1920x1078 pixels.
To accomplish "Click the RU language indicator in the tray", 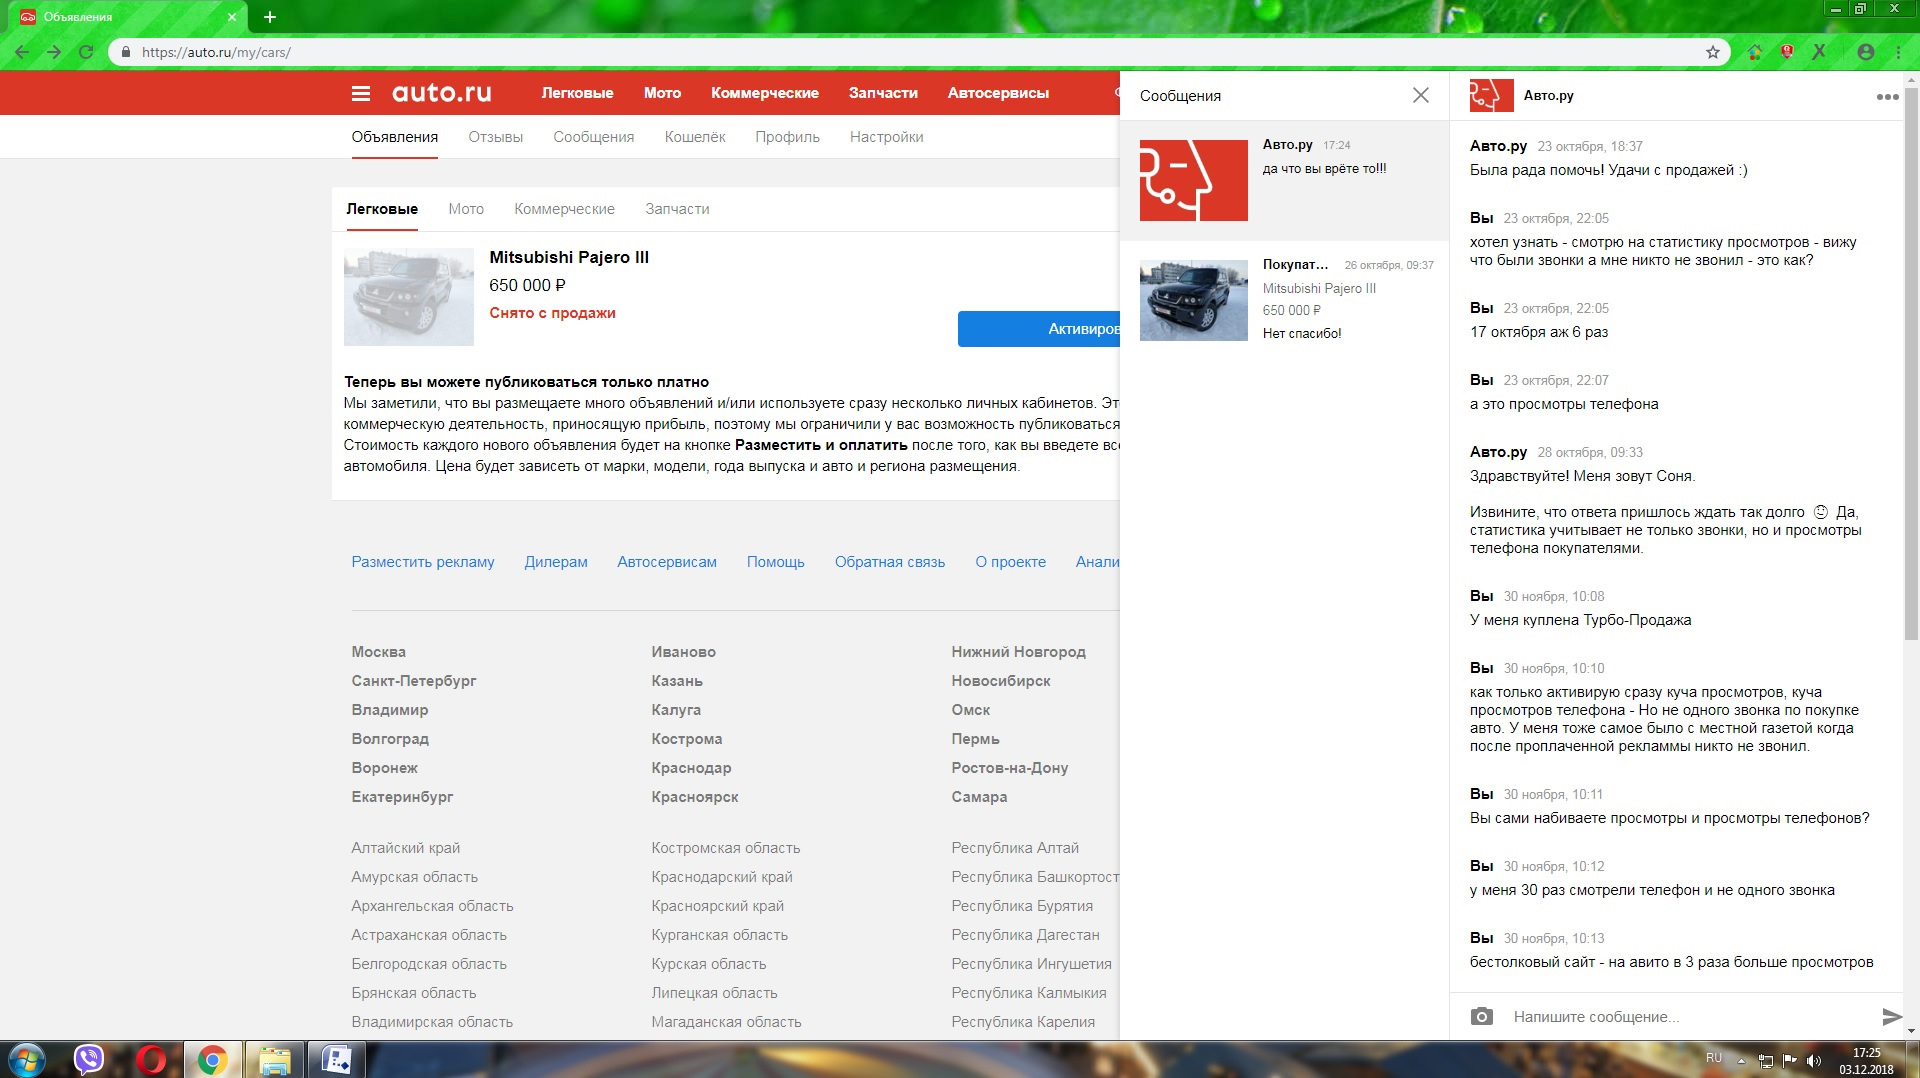I will click(x=1714, y=1058).
